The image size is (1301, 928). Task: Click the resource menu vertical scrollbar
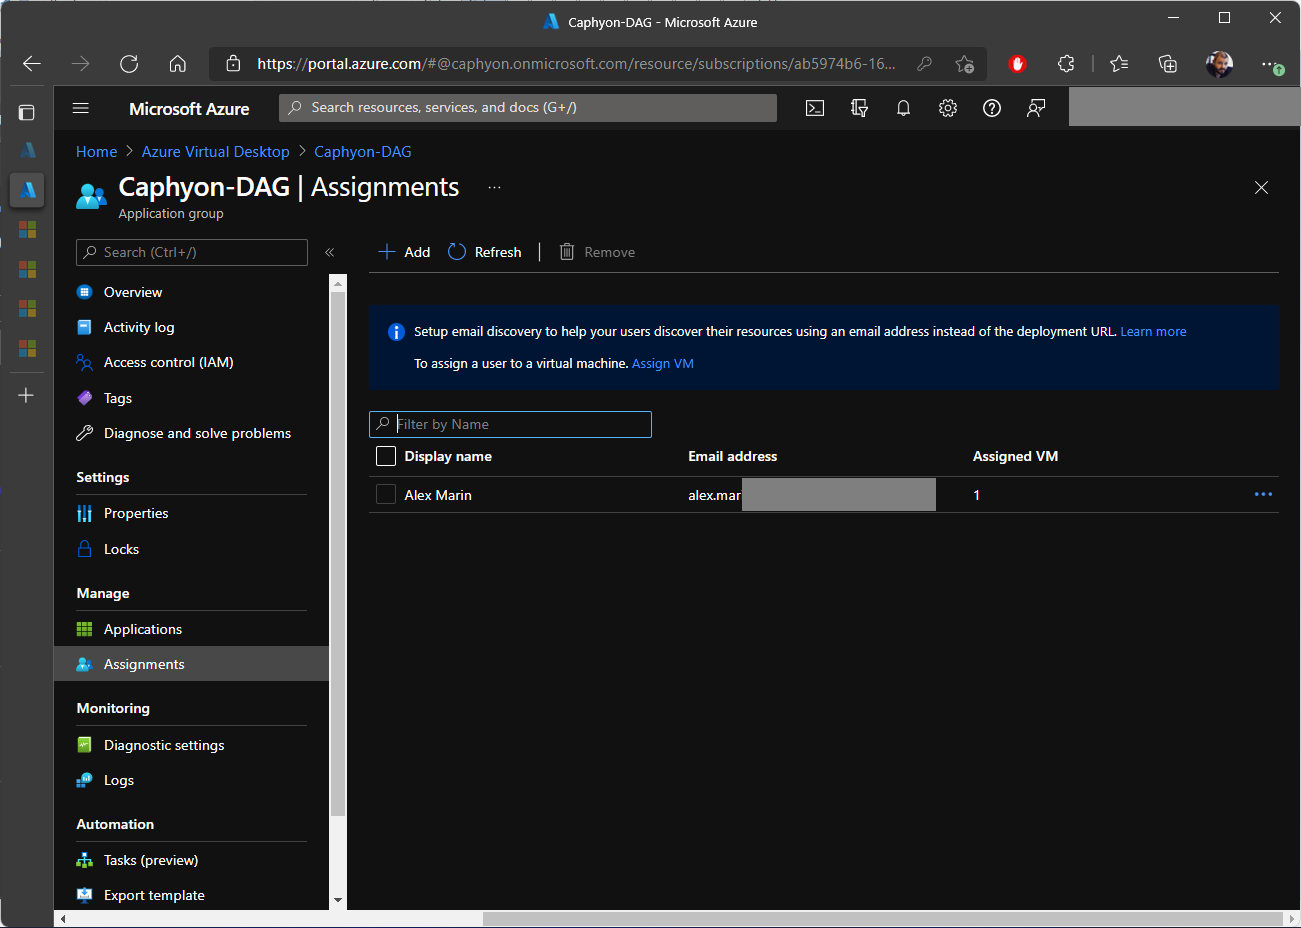tap(338, 555)
